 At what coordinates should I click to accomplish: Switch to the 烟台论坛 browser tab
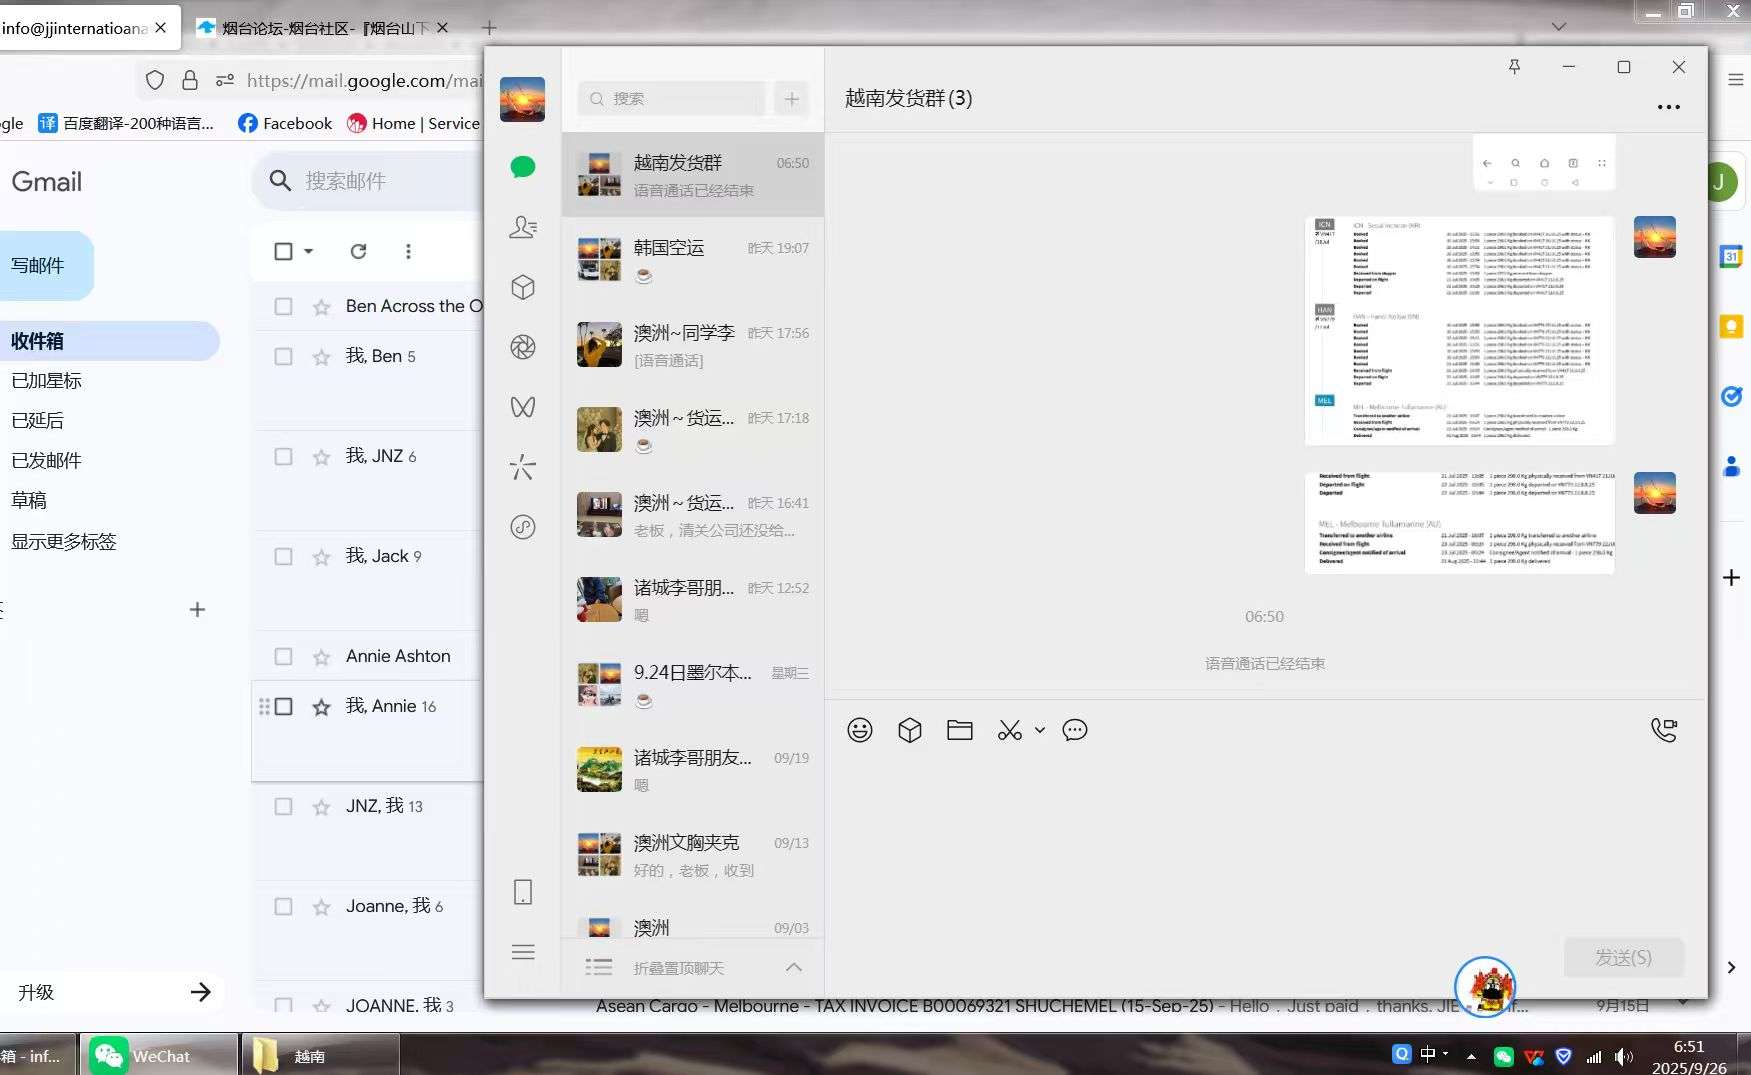click(320, 28)
